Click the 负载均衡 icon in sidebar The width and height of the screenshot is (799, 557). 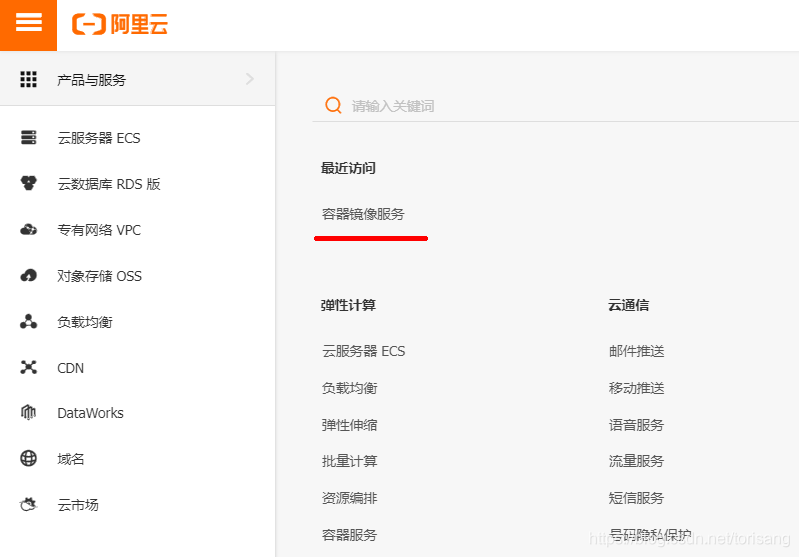[x=29, y=322]
